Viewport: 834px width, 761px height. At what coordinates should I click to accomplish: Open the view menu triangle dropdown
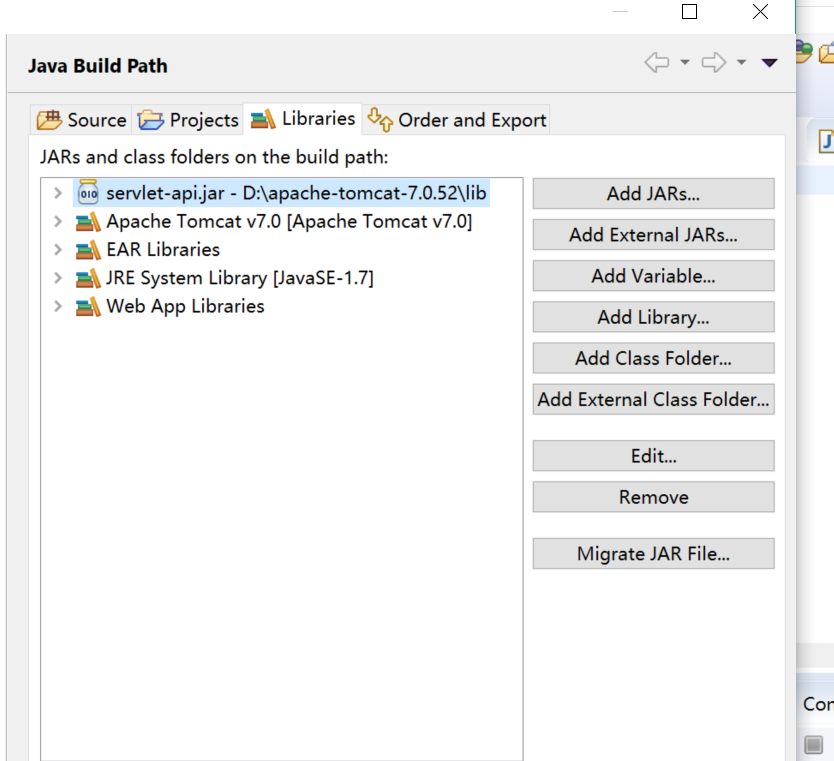(x=768, y=61)
